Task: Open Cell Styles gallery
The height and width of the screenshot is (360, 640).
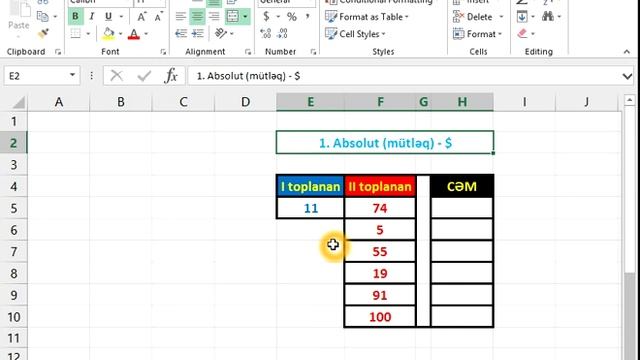Action: (x=355, y=34)
